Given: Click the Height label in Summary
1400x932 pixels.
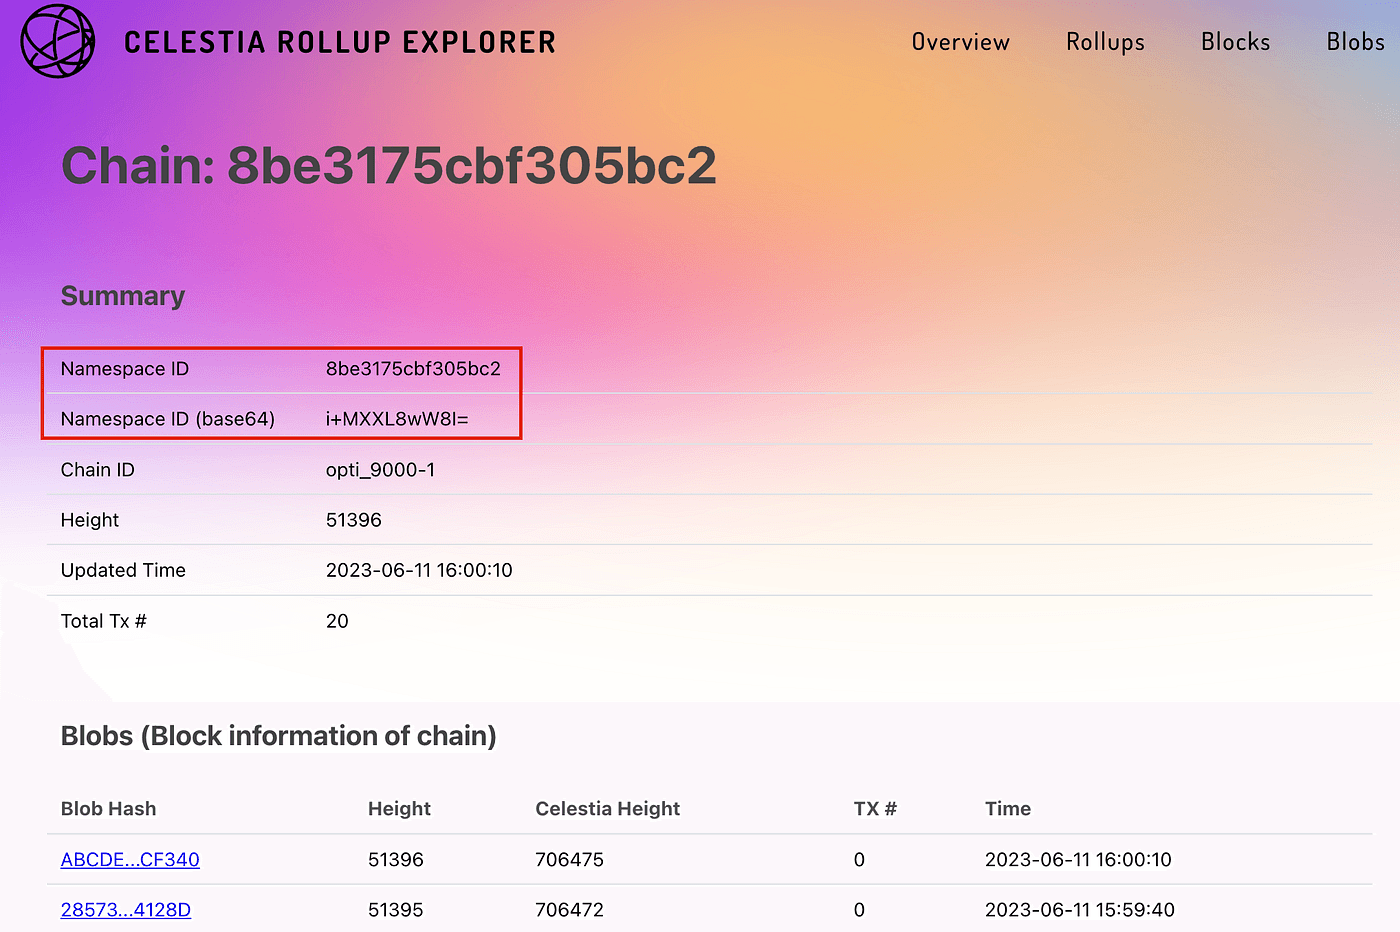Looking at the screenshot, I should pos(90,520).
